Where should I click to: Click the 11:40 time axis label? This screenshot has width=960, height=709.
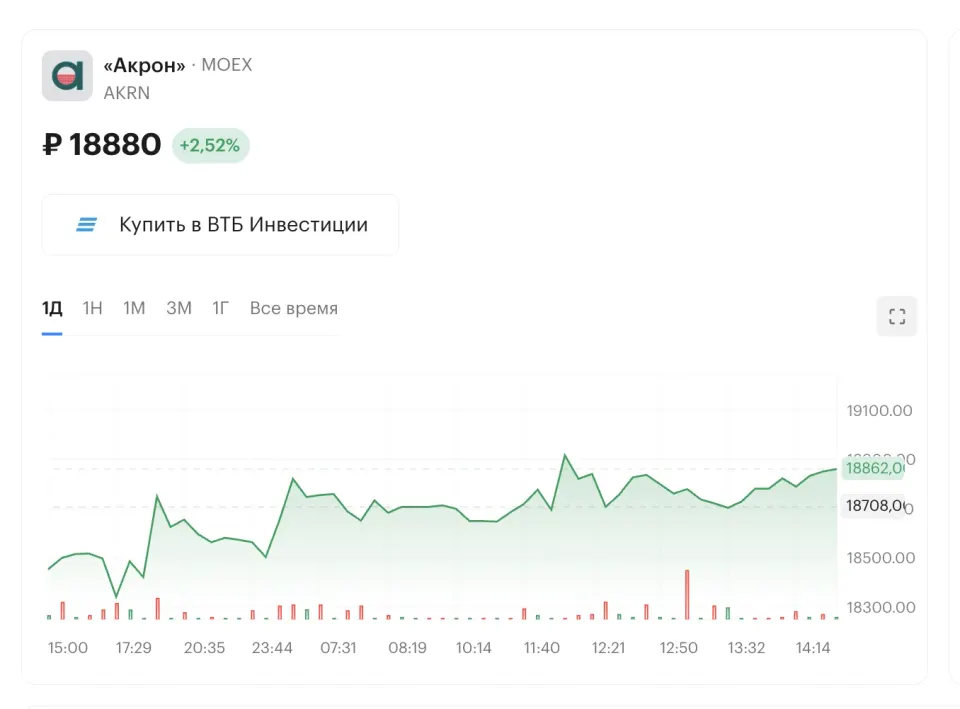(542, 648)
